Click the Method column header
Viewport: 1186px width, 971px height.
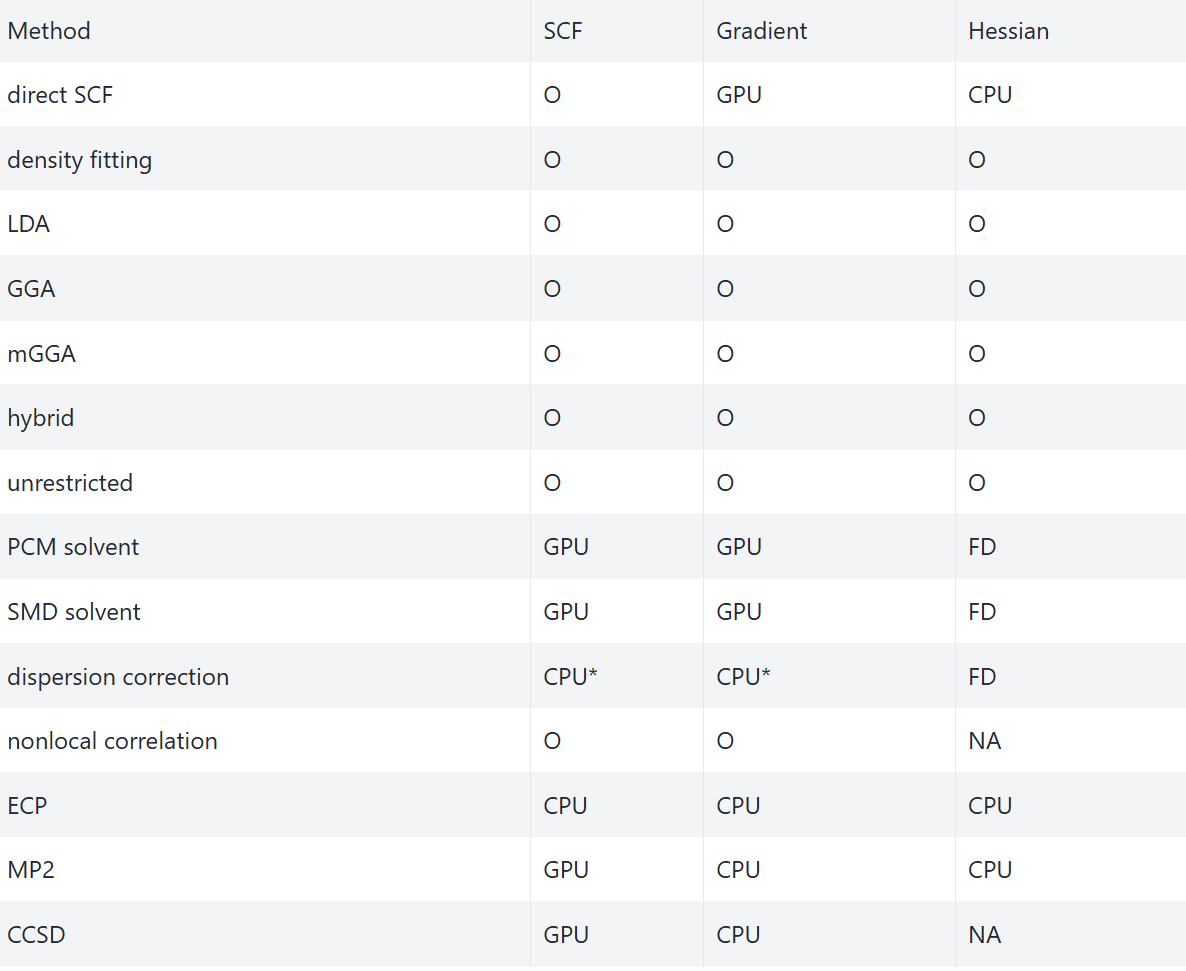[49, 31]
